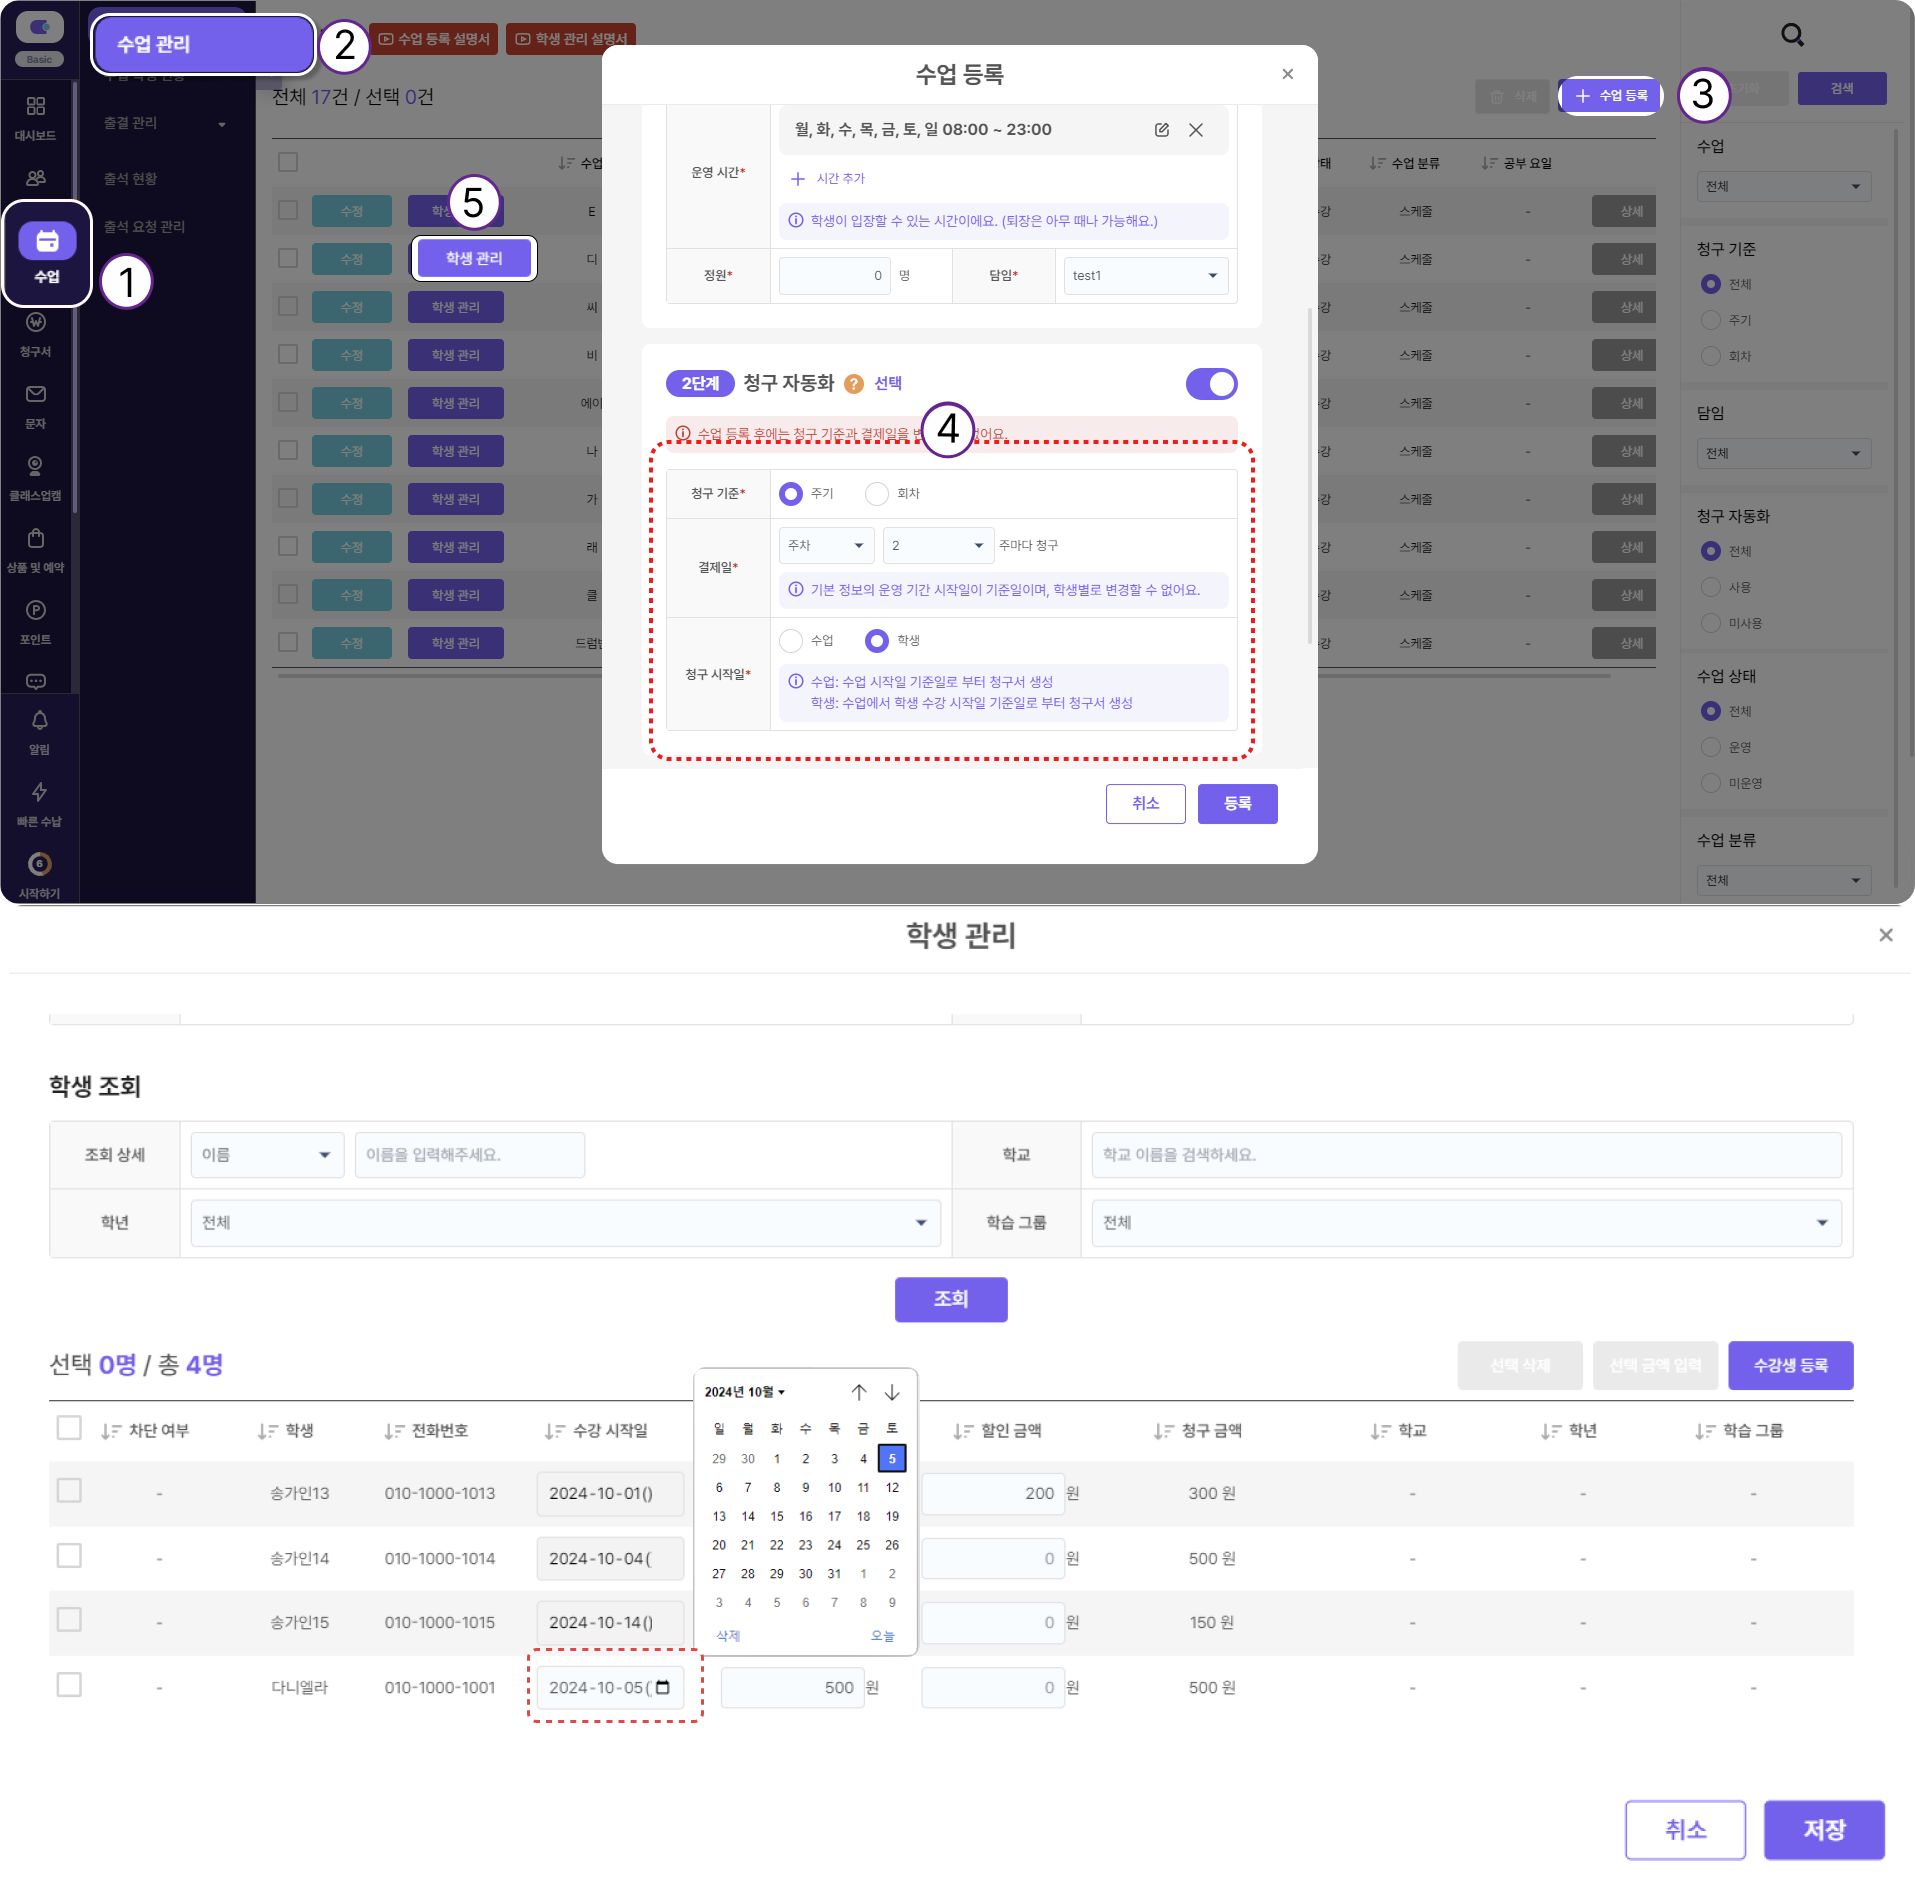
Task: Open the 조회 상세 dropdown showing 이름
Action: click(x=267, y=1155)
